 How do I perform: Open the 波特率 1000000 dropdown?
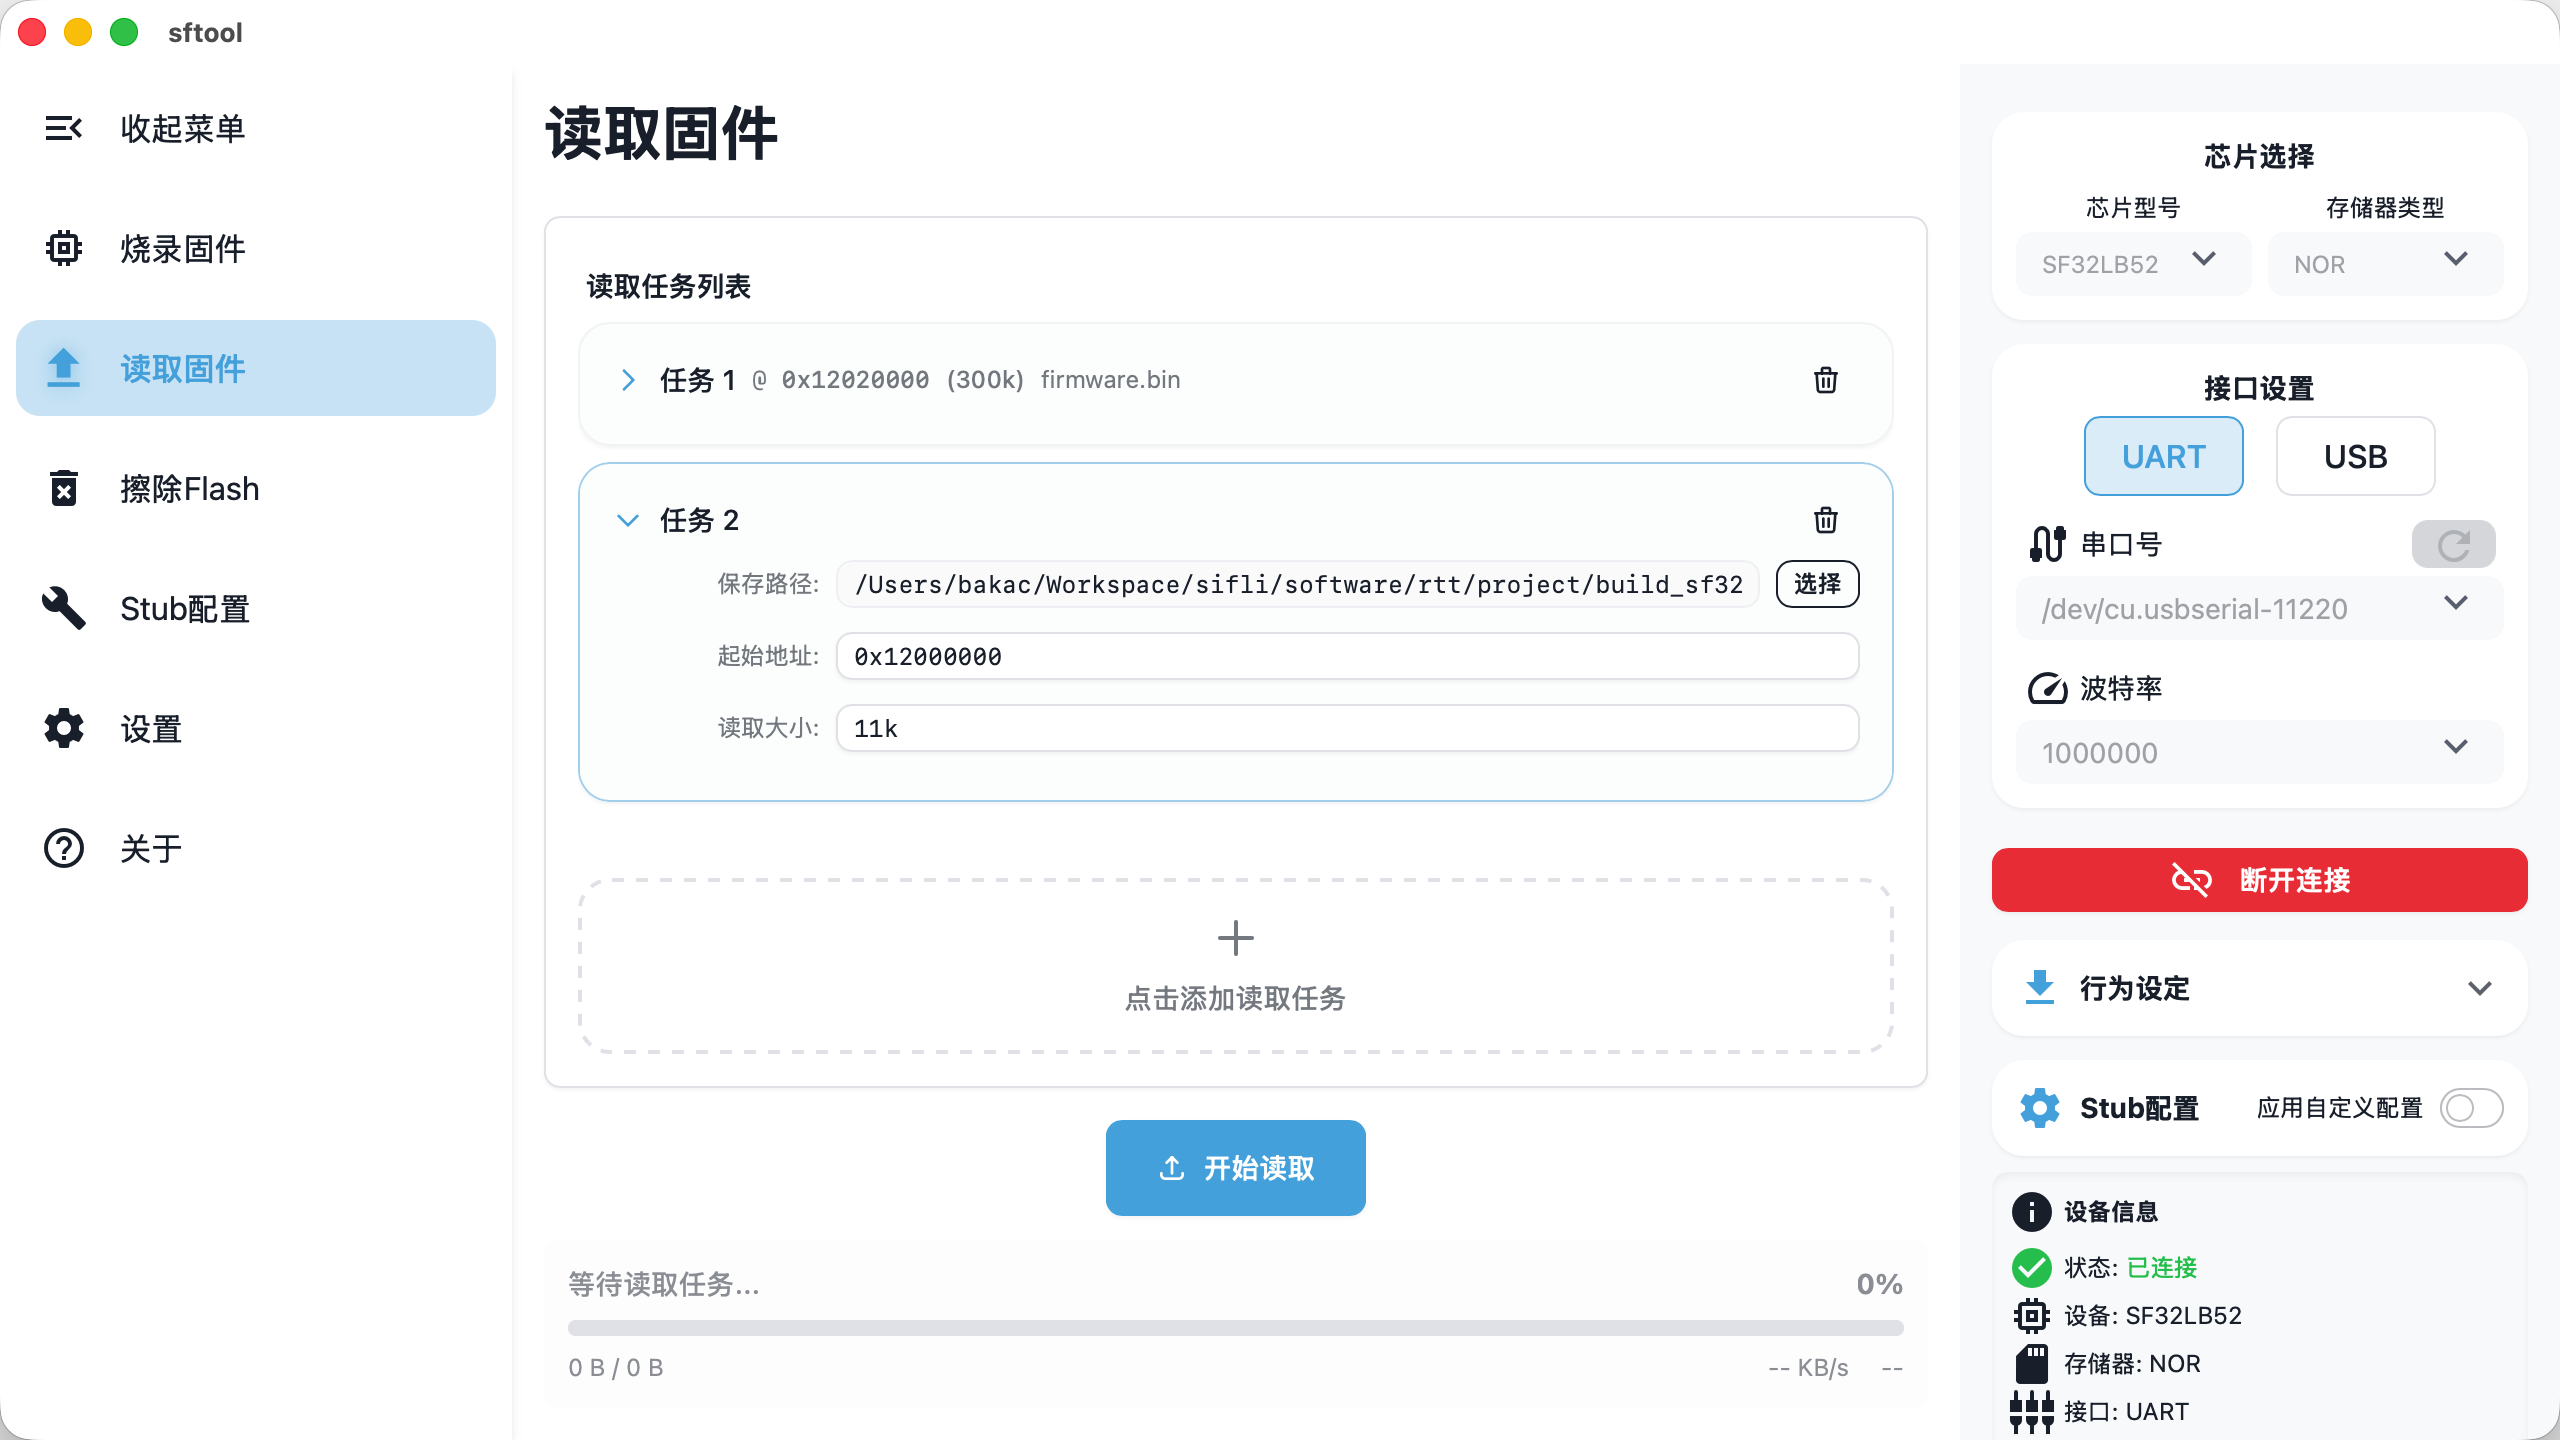click(x=2259, y=752)
